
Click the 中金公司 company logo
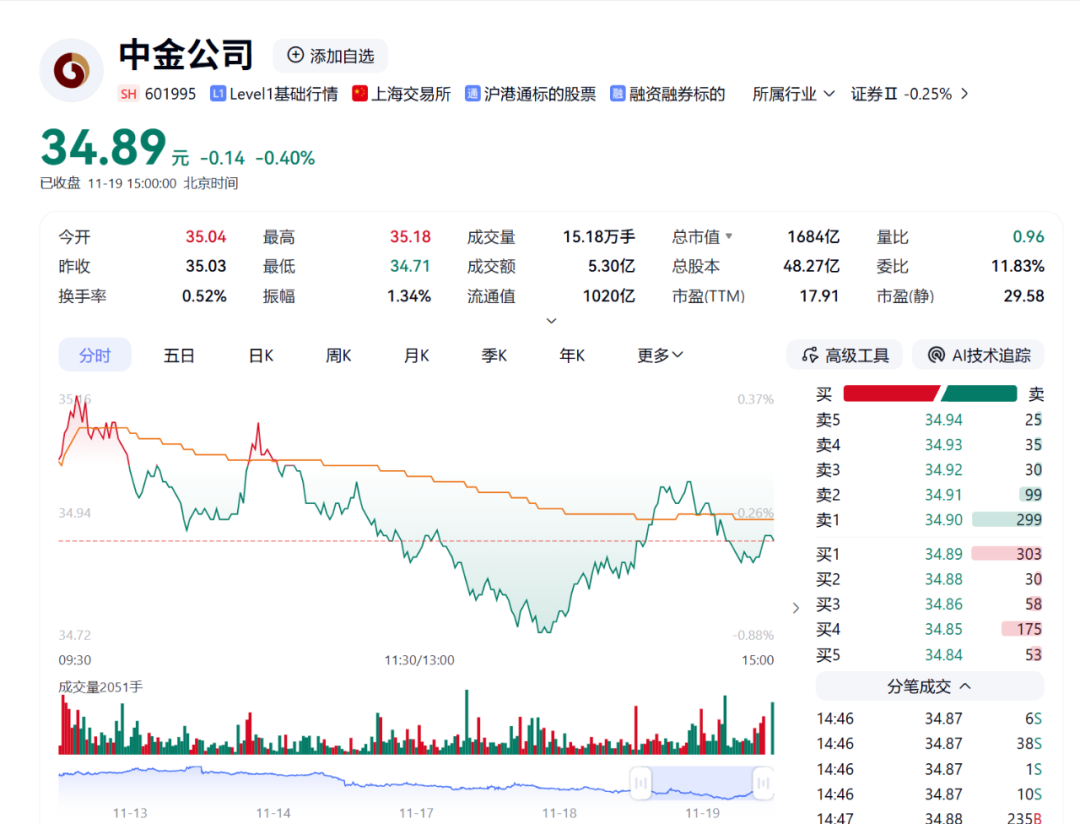(71, 71)
